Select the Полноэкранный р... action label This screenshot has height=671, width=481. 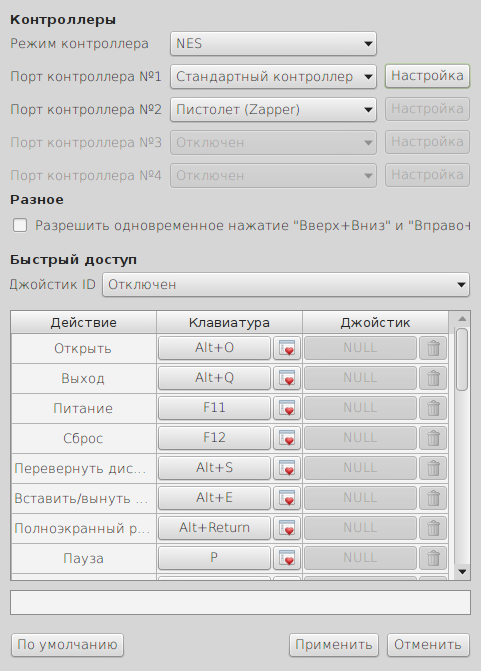pos(82,528)
